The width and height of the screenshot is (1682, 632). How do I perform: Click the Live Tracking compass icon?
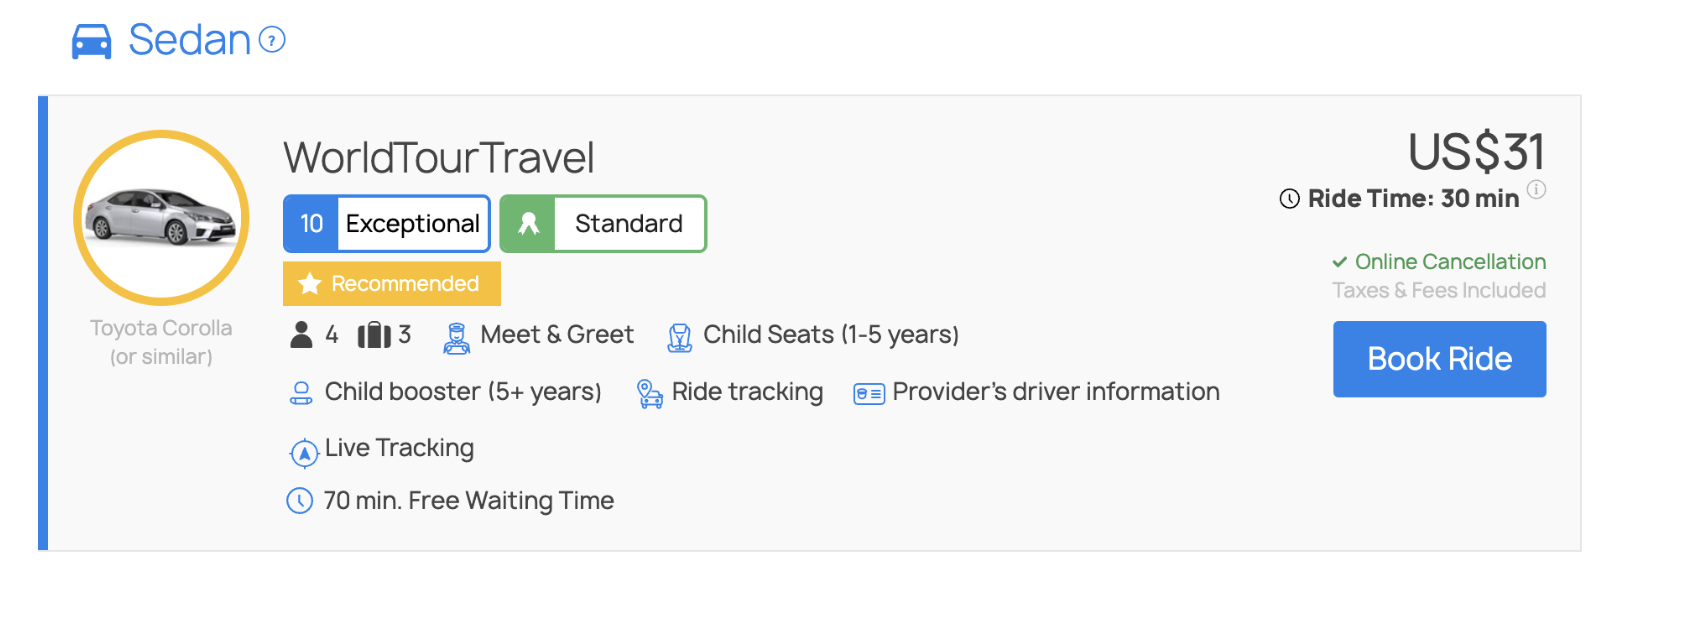click(303, 452)
